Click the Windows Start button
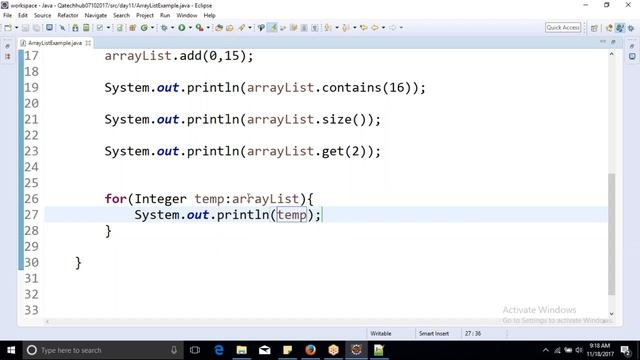Screen dimensions: 640x360 point(11,350)
